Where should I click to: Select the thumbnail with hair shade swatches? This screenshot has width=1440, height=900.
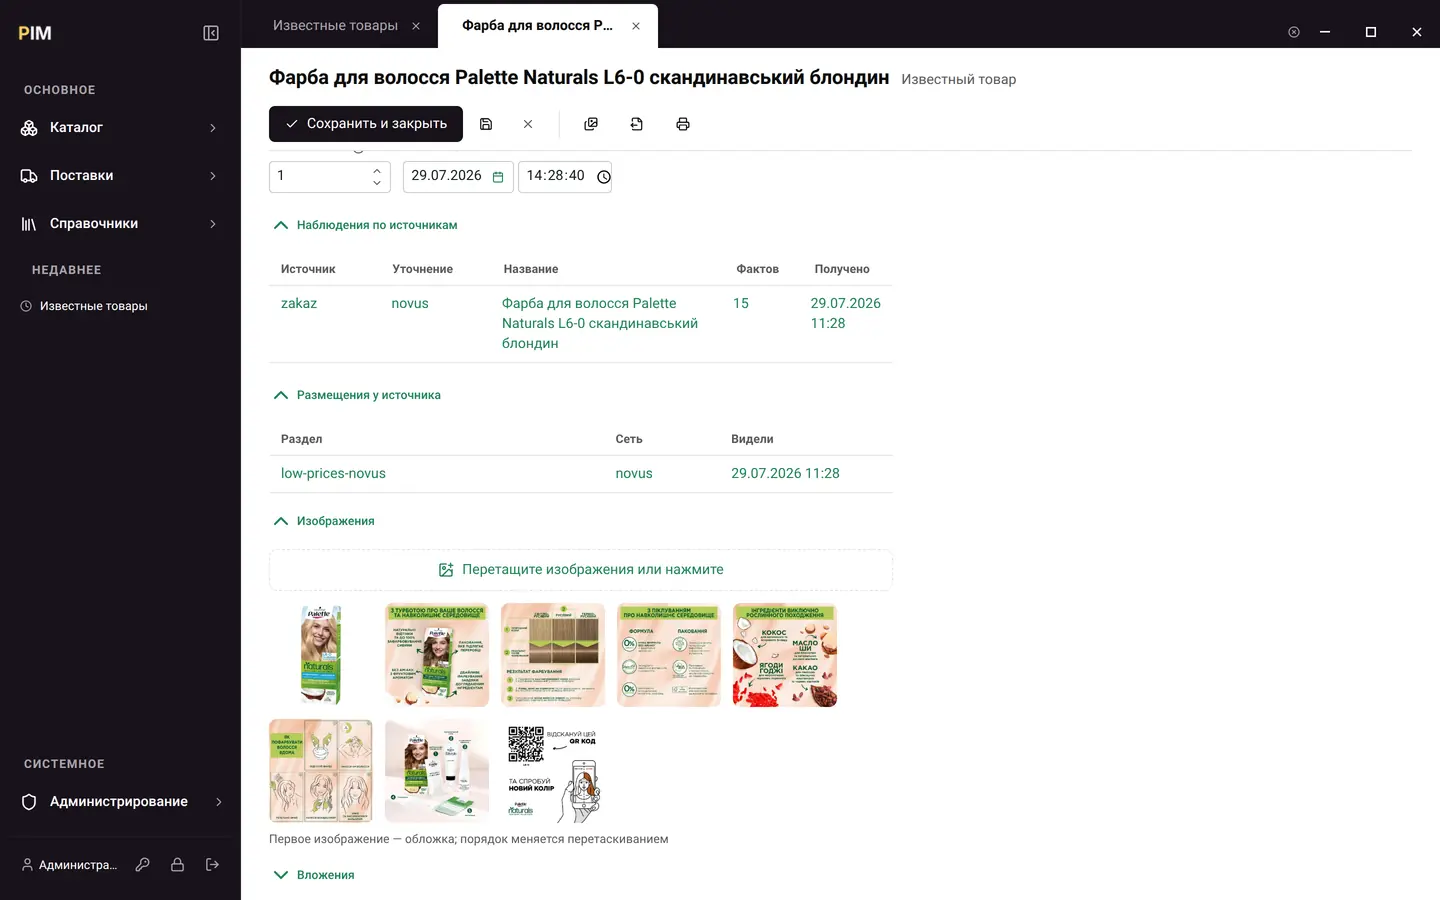click(x=553, y=655)
